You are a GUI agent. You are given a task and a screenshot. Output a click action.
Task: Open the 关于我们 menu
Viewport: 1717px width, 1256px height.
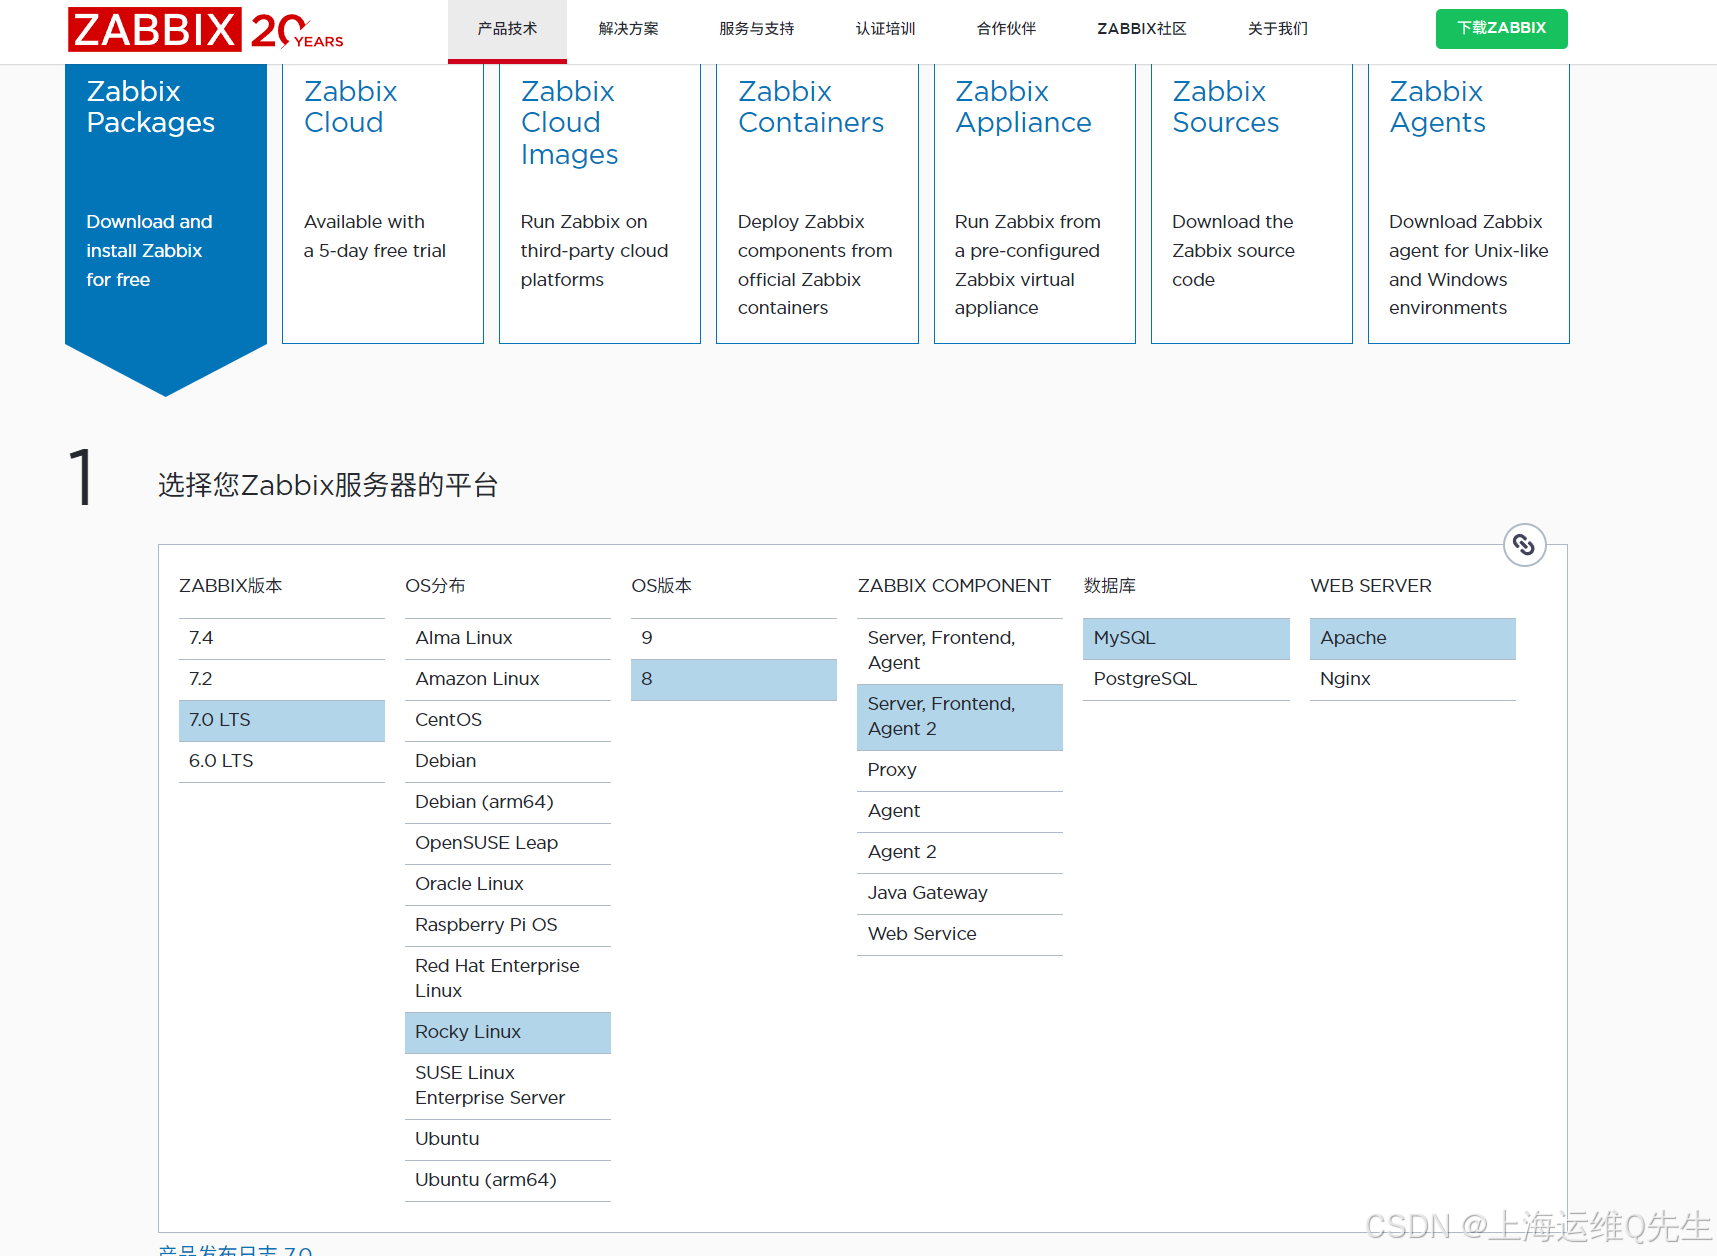1278,29
